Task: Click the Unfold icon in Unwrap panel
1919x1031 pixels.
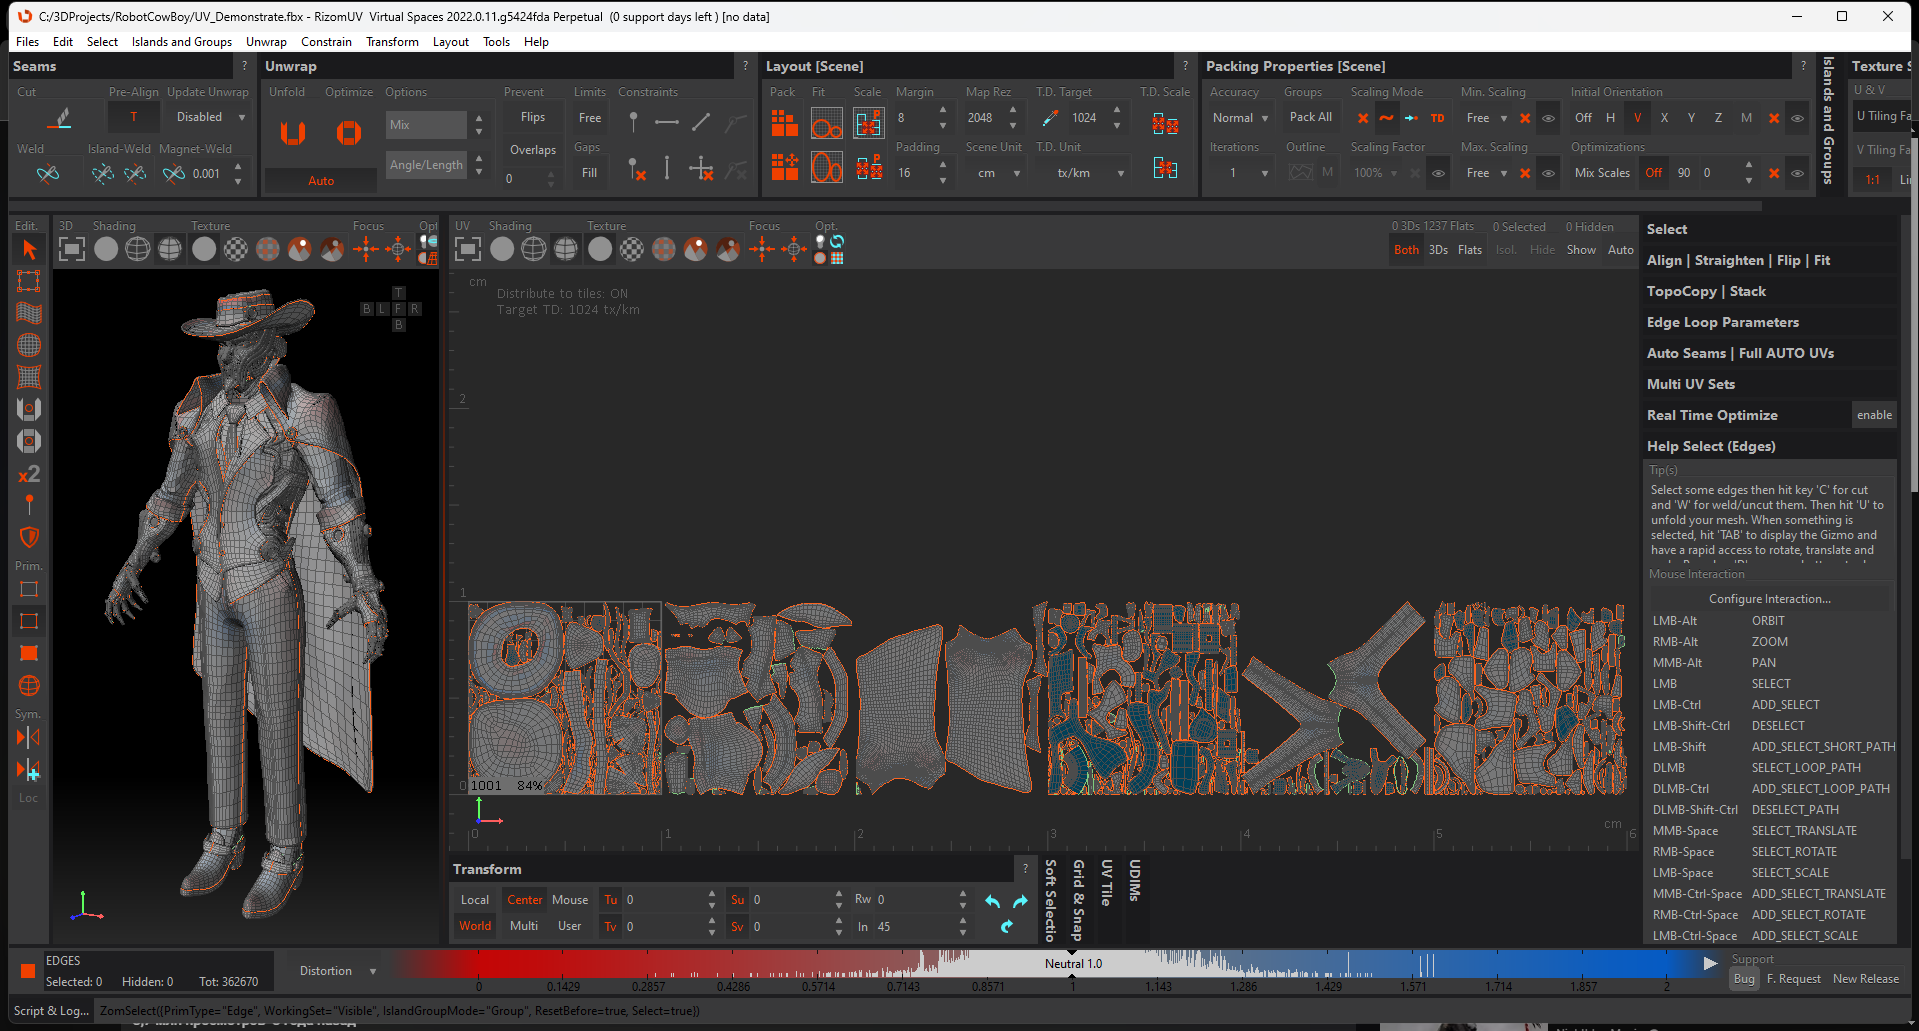Action: (x=292, y=132)
